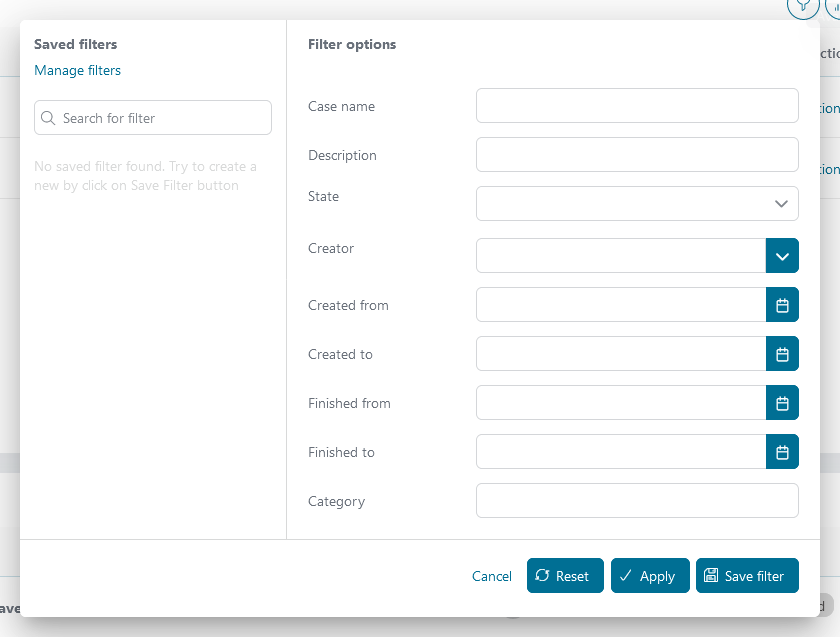
Task: Click the Description input field
Action: click(x=637, y=155)
